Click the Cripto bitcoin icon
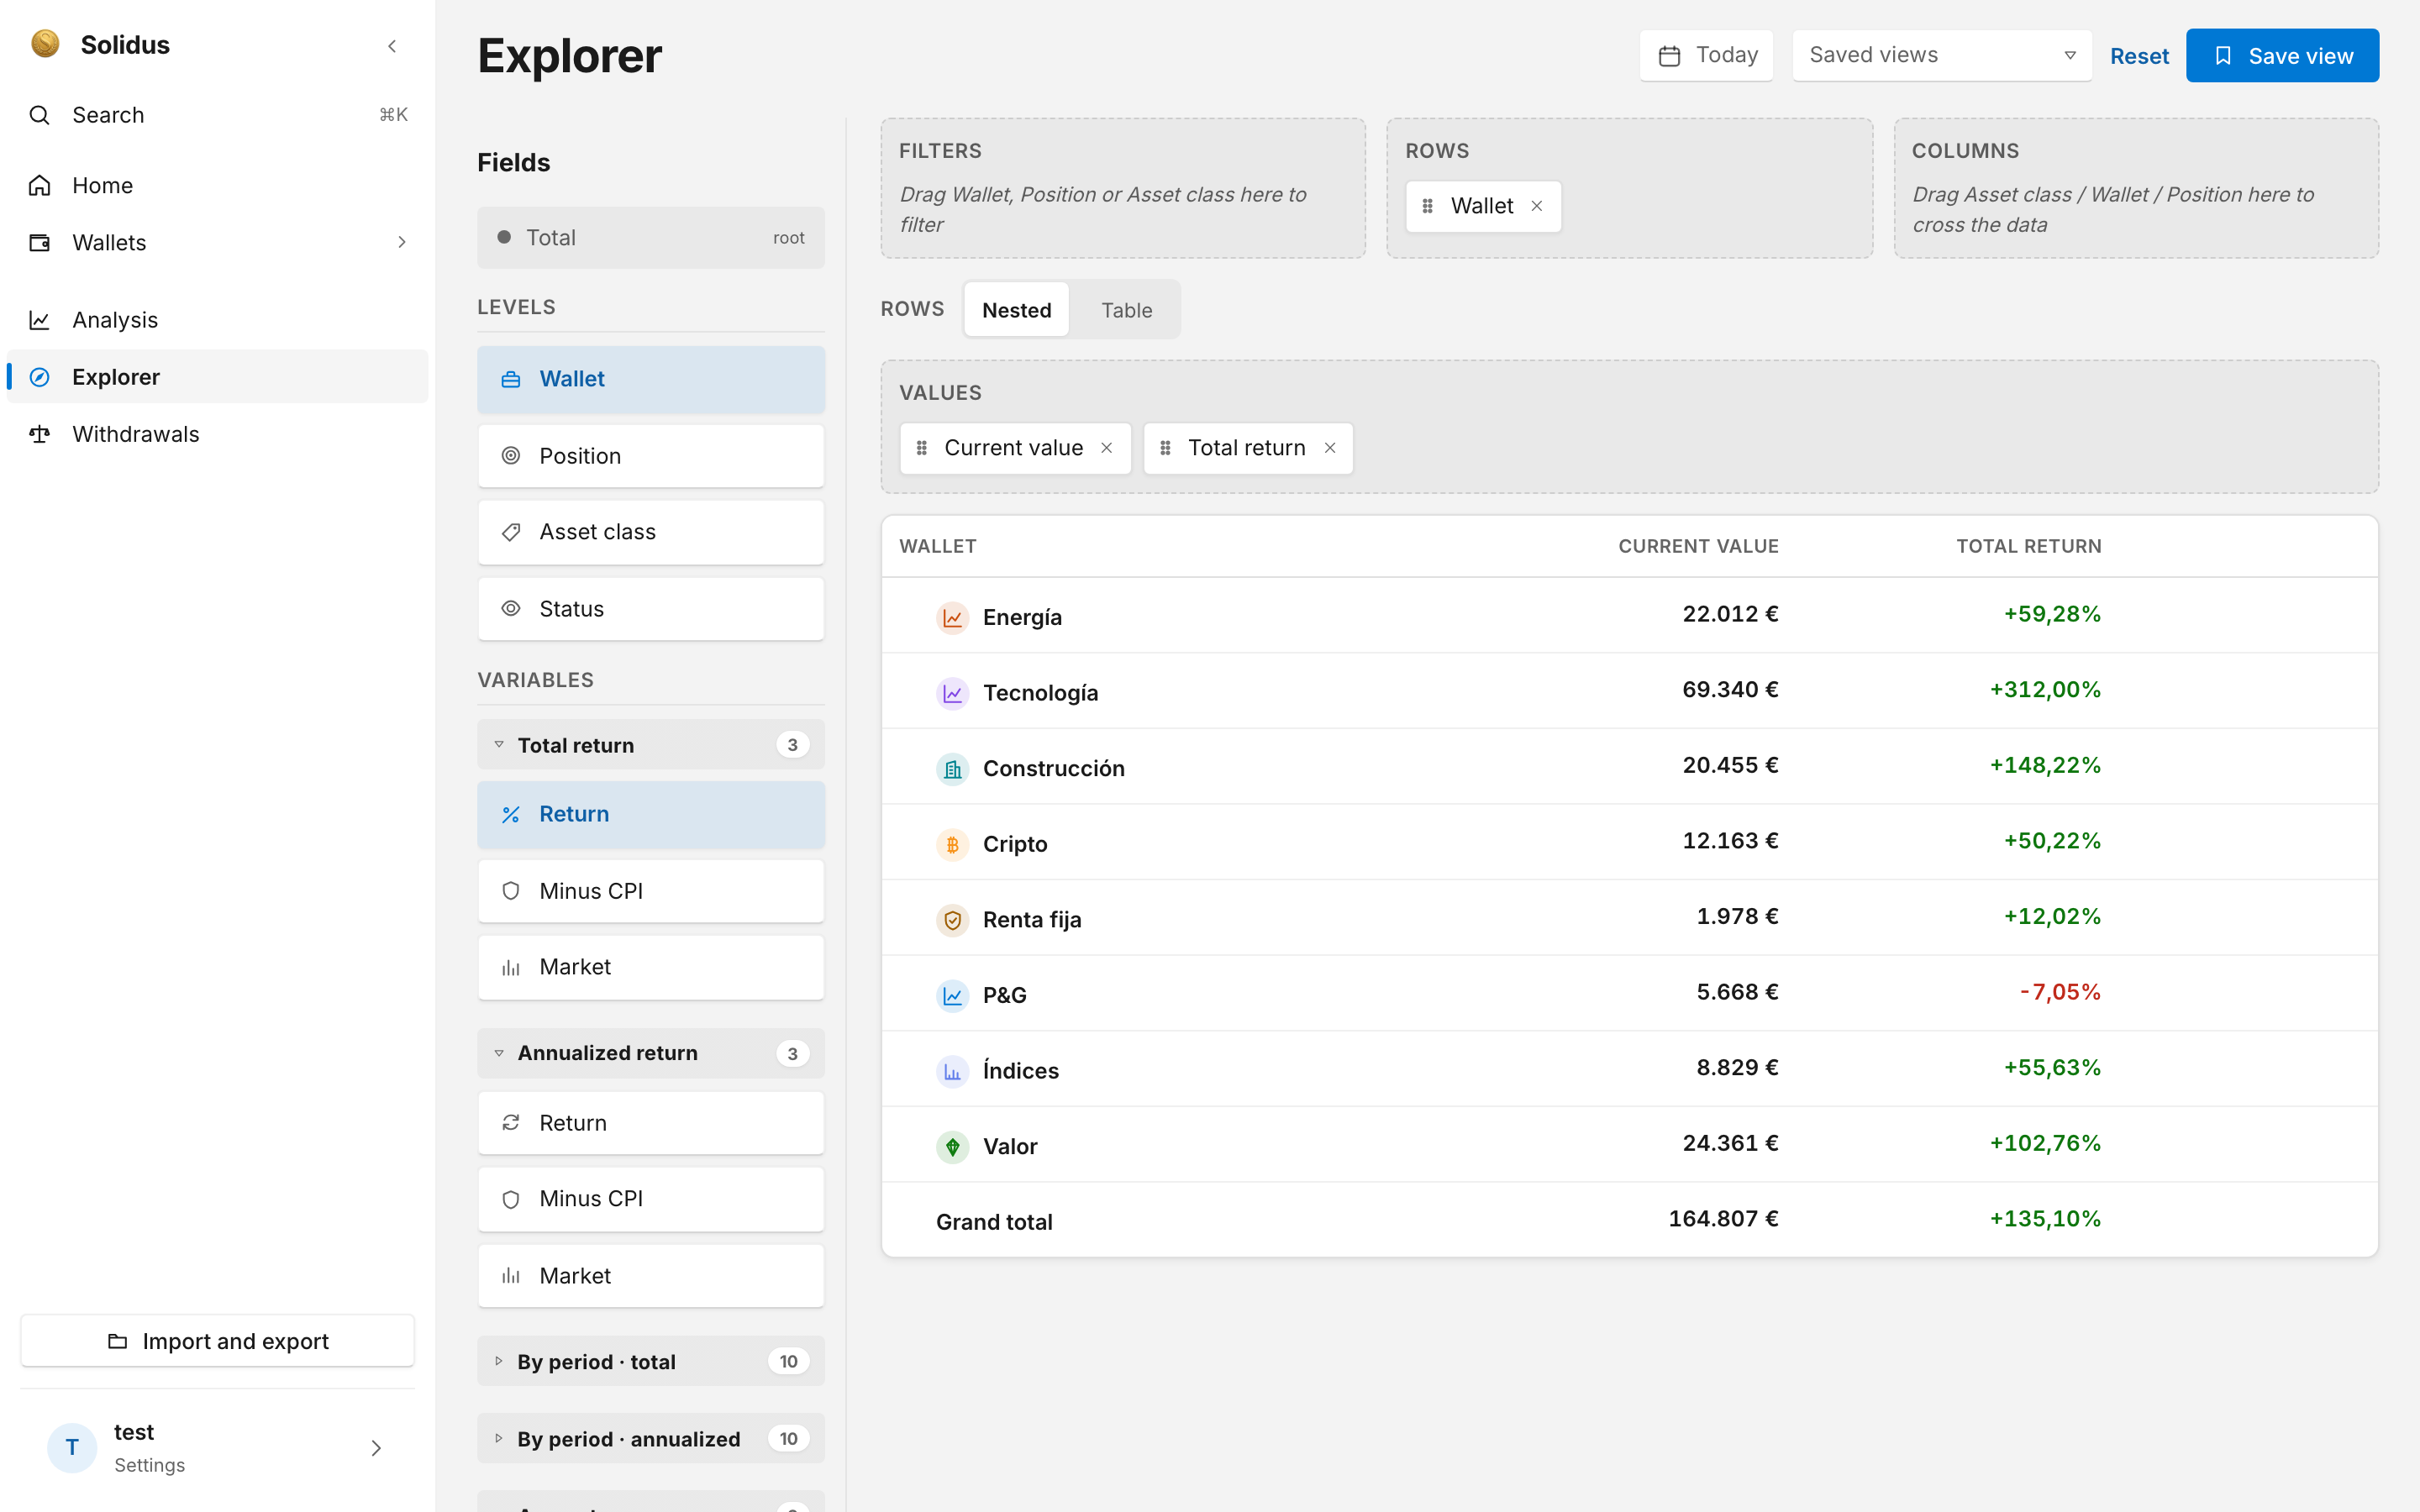The image size is (2420, 1512). [952, 844]
